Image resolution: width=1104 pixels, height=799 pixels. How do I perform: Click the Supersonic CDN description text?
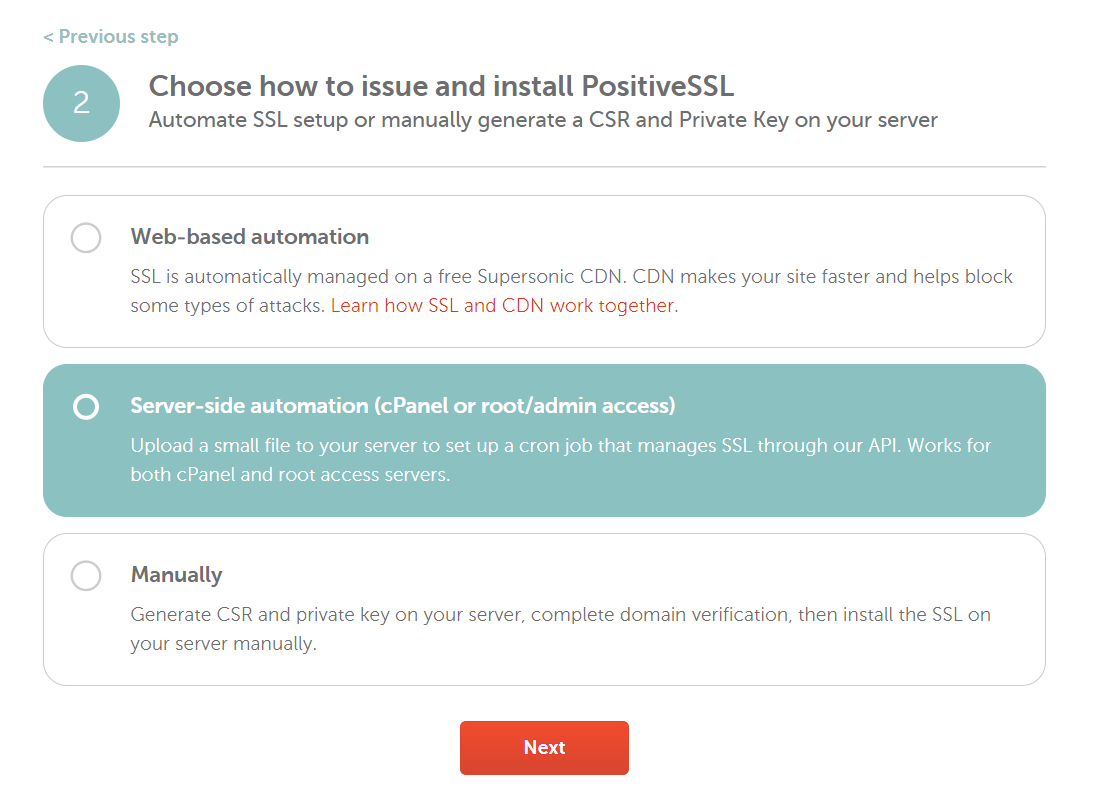[571, 276]
